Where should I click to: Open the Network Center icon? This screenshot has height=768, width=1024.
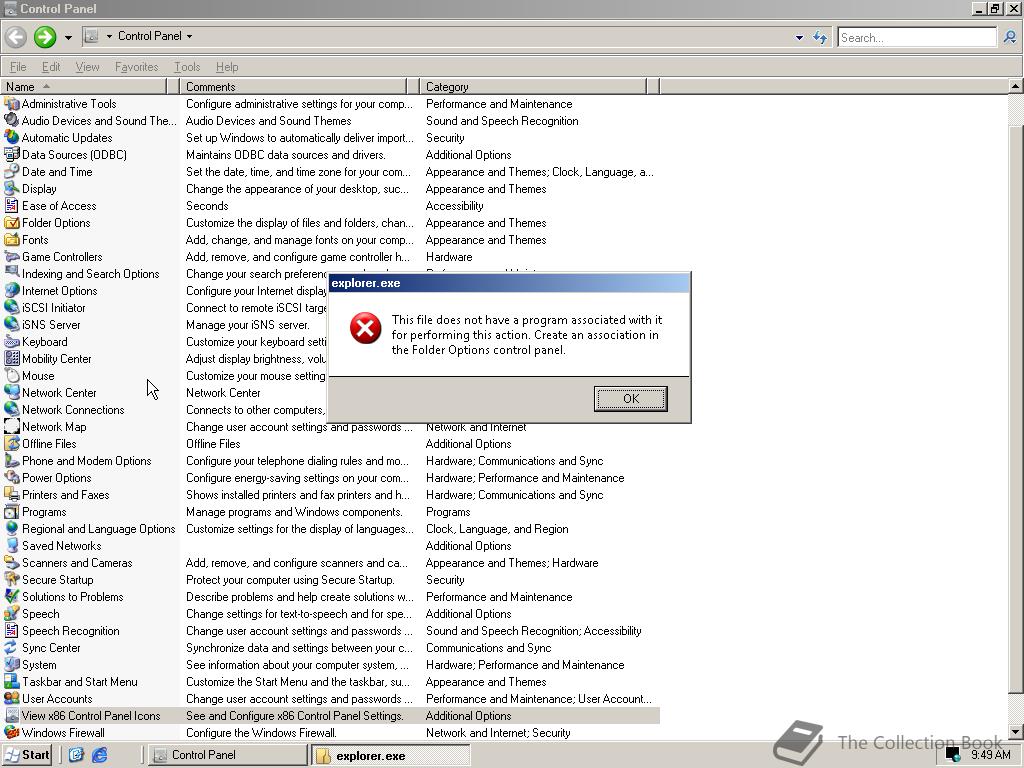pos(12,392)
